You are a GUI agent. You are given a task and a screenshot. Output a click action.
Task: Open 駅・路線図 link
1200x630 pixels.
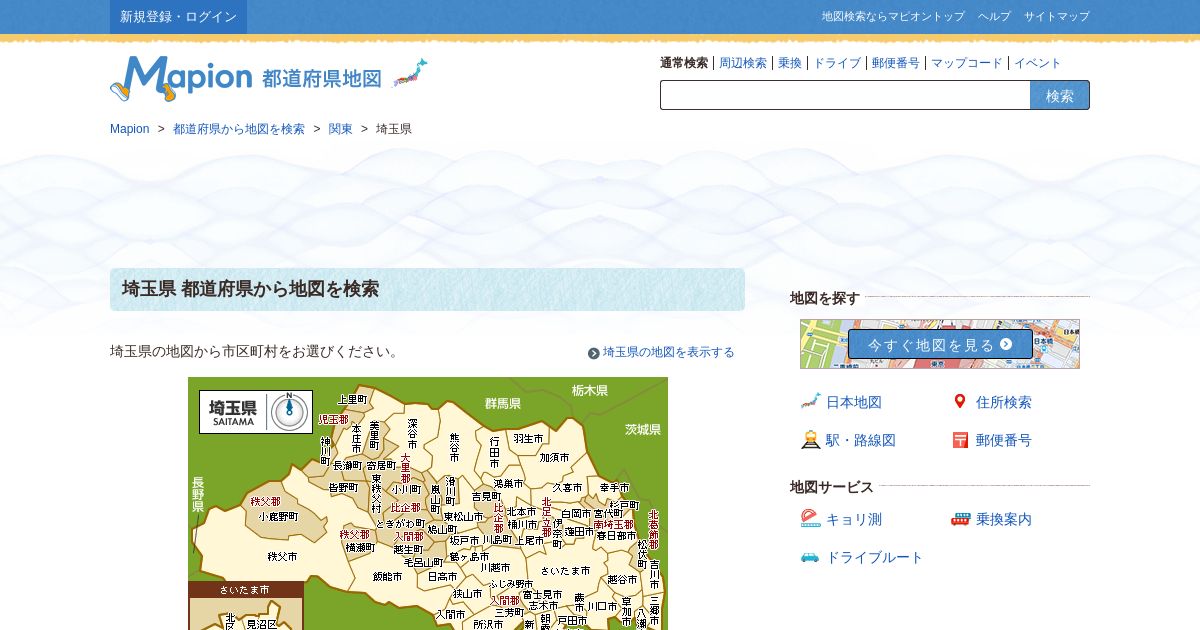click(861, 440)
